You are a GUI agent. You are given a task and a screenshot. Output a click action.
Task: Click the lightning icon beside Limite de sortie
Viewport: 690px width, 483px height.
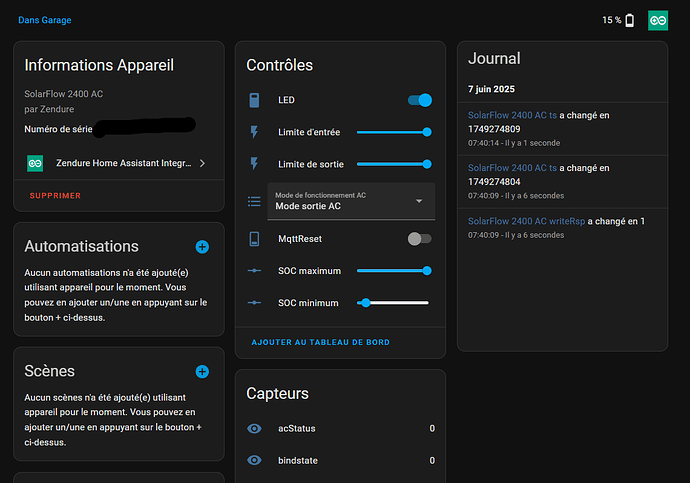[x=254, y=164]
